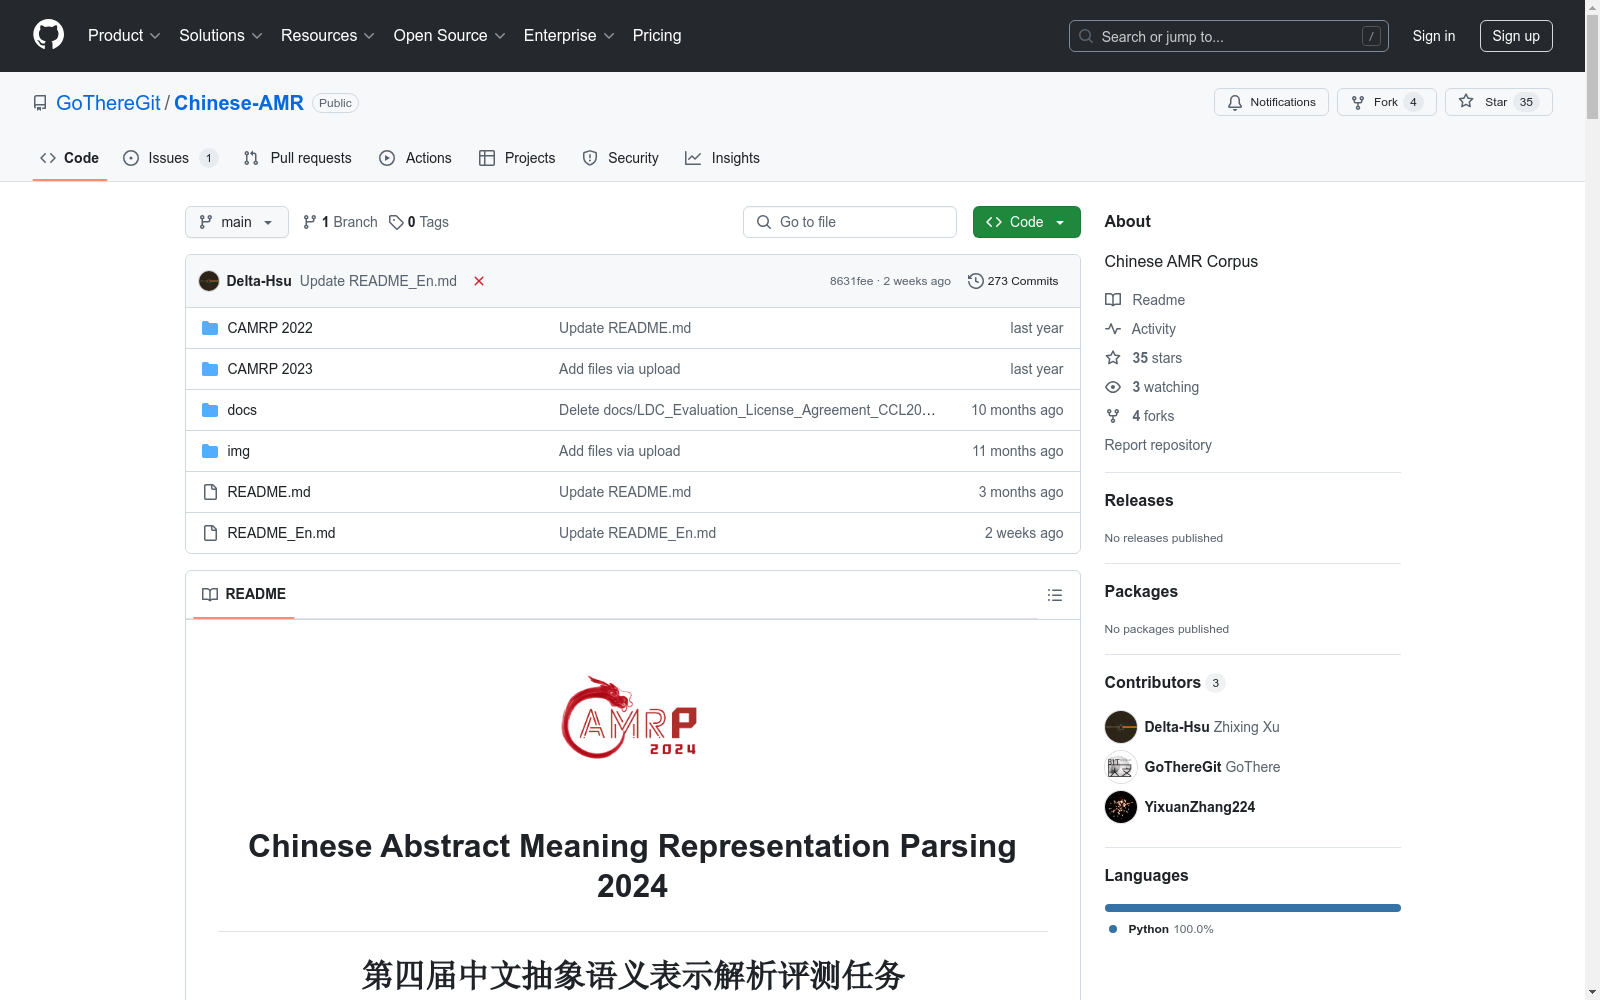Viewport: 1600px width, 1000px height.
Task: Click the README_En.md file icon
Action: pyautogui.click(x=210, y=533)
